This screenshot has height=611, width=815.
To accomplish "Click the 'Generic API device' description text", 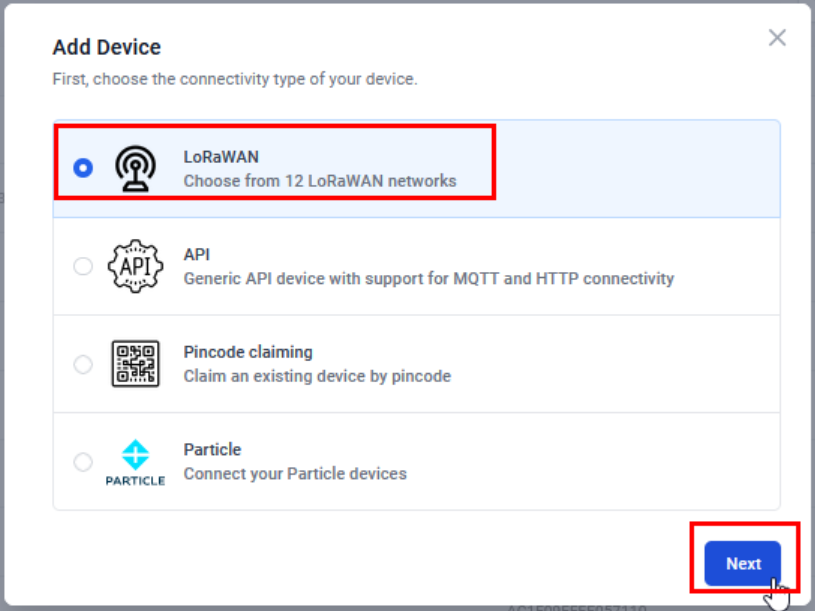I will click(x=429, y=278).
